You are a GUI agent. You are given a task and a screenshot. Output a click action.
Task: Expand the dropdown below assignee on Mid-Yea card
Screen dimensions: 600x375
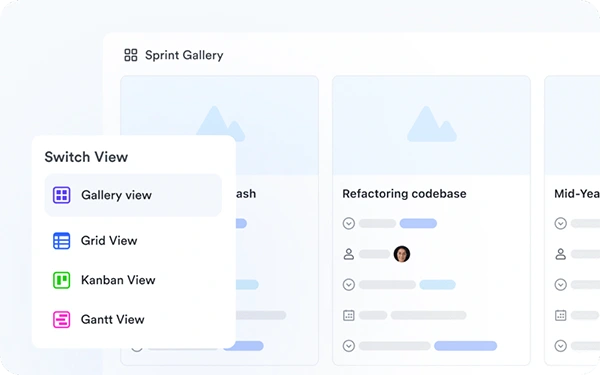(561, 285)
